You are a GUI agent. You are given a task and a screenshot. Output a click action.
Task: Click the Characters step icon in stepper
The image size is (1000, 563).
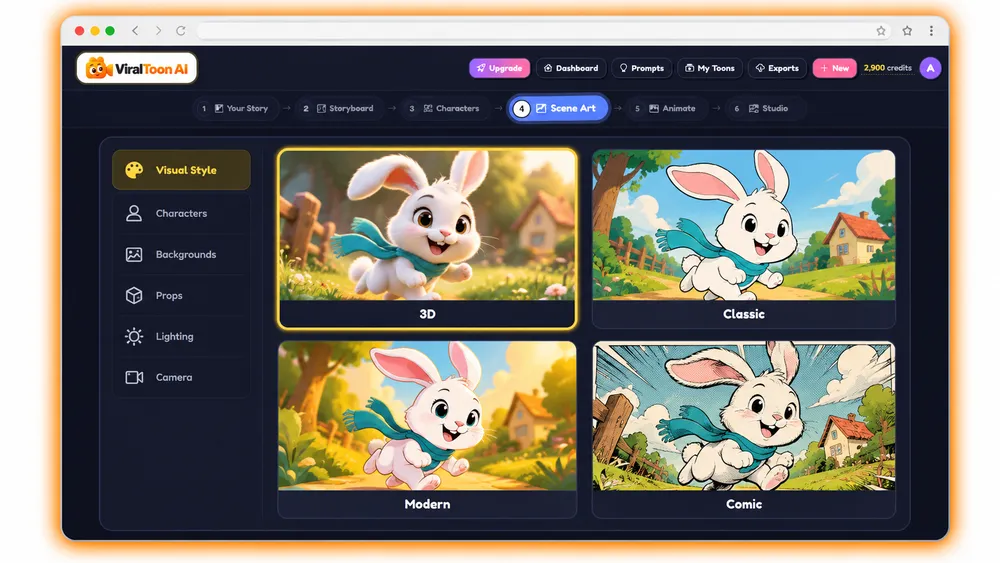point(428,108)
